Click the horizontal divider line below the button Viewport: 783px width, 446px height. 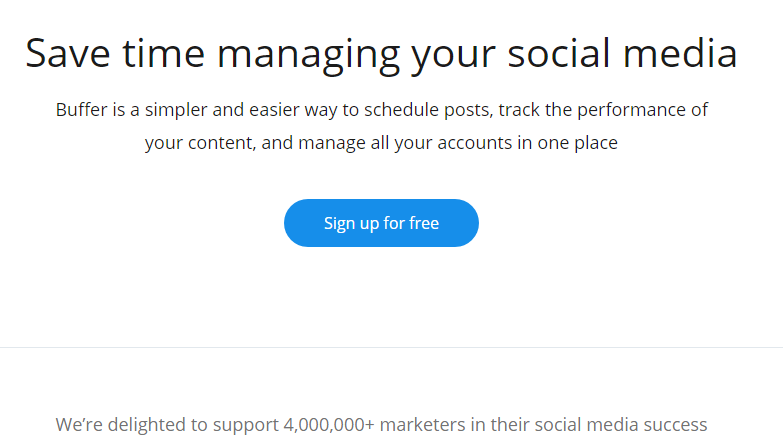coord(392,347)
